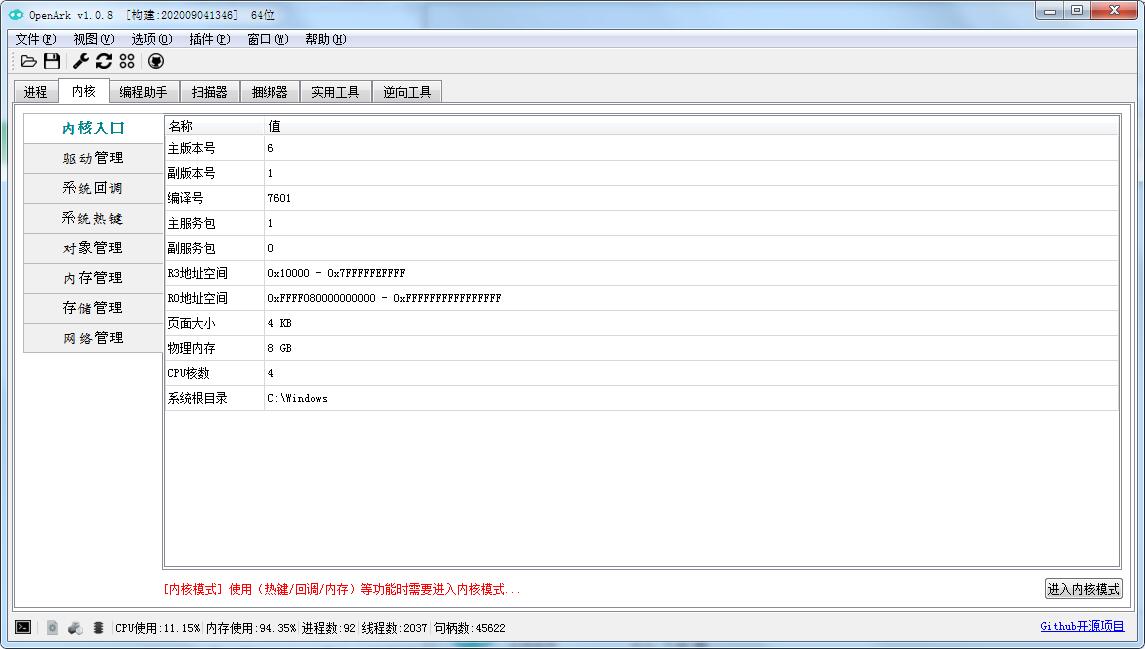Open GitHub via the octocat icon
This screenshot has height=649, width=1145.
pos(156,62)
